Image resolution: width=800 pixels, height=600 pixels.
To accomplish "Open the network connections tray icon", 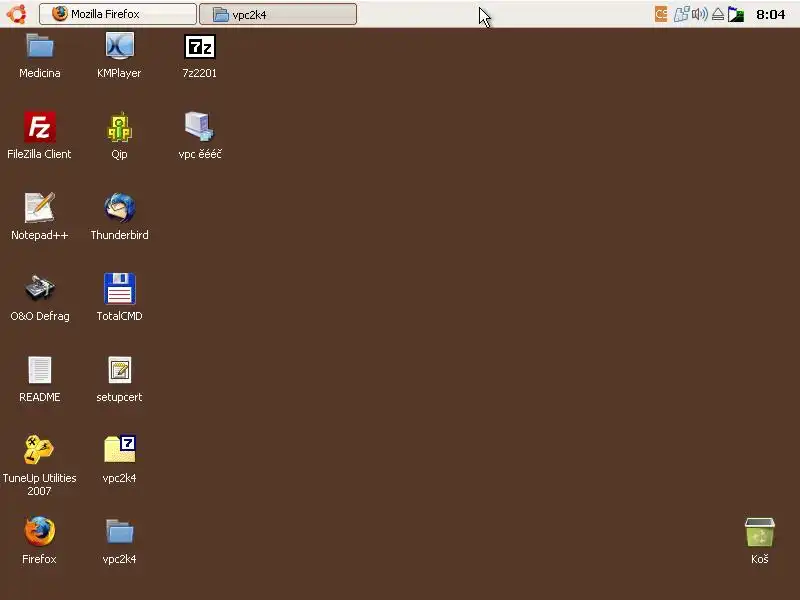I will pyautogui.click(x=682, y=14).
